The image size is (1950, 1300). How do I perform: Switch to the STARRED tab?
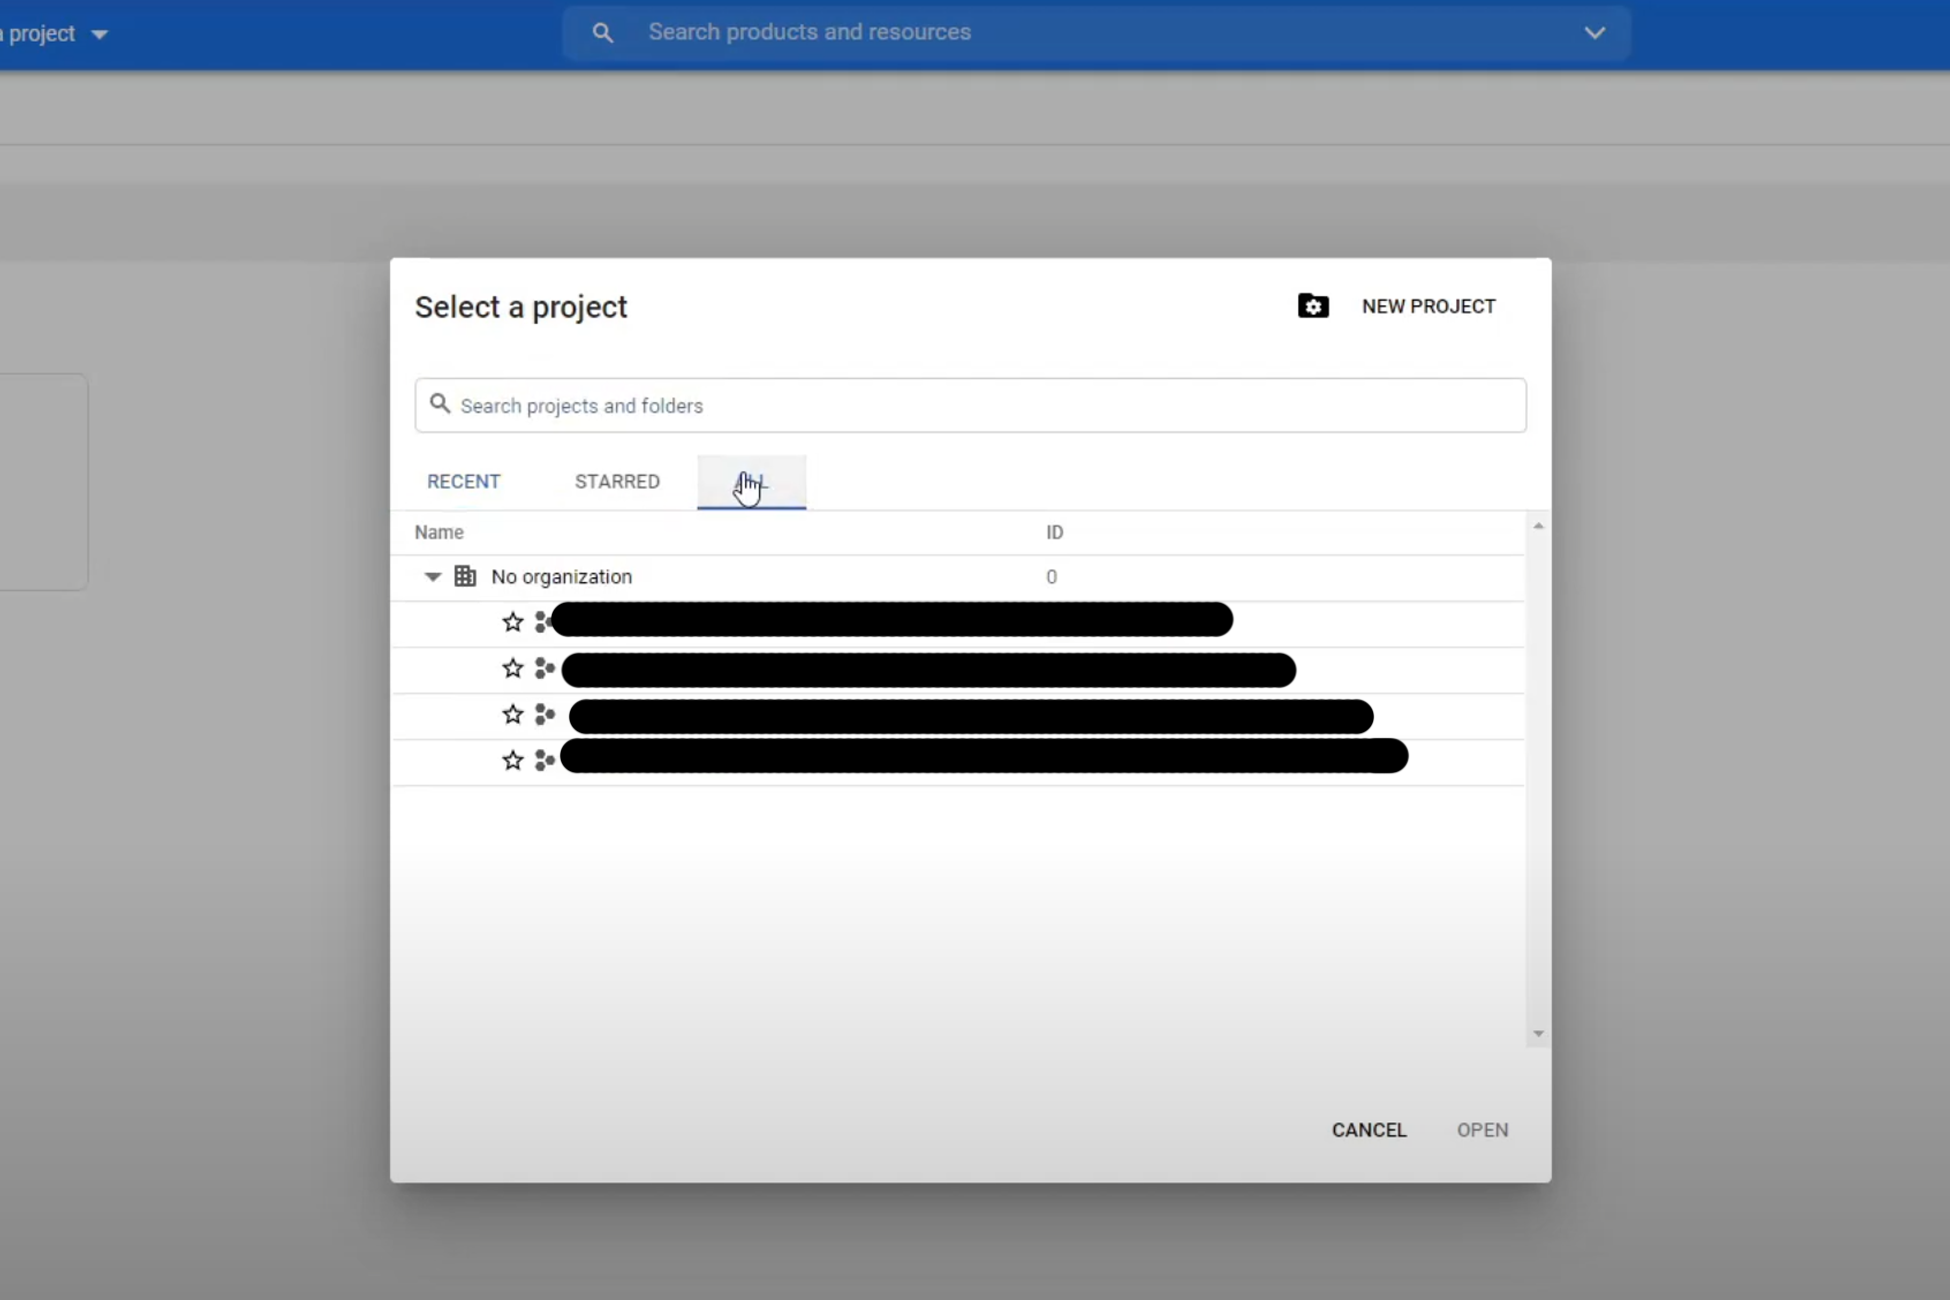pyautogui.click(x=617, y=481)
